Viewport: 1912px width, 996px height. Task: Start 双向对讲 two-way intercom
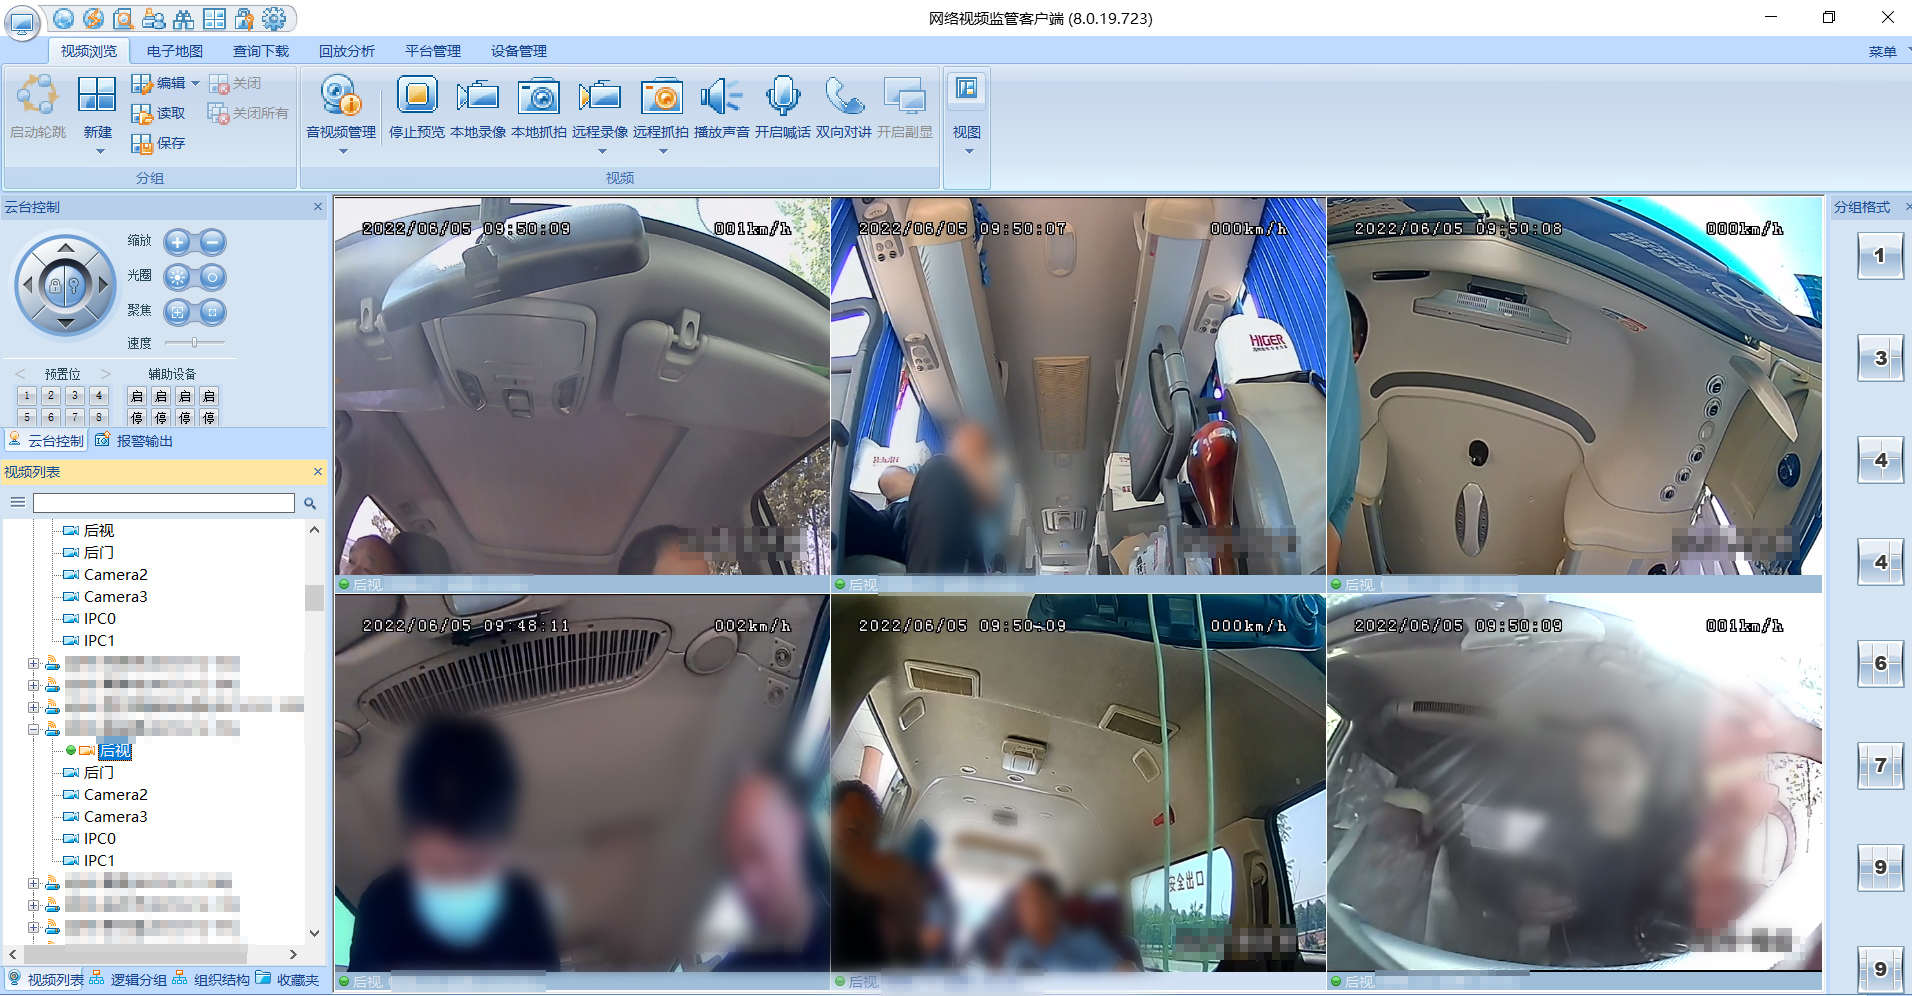pos(843,97)
